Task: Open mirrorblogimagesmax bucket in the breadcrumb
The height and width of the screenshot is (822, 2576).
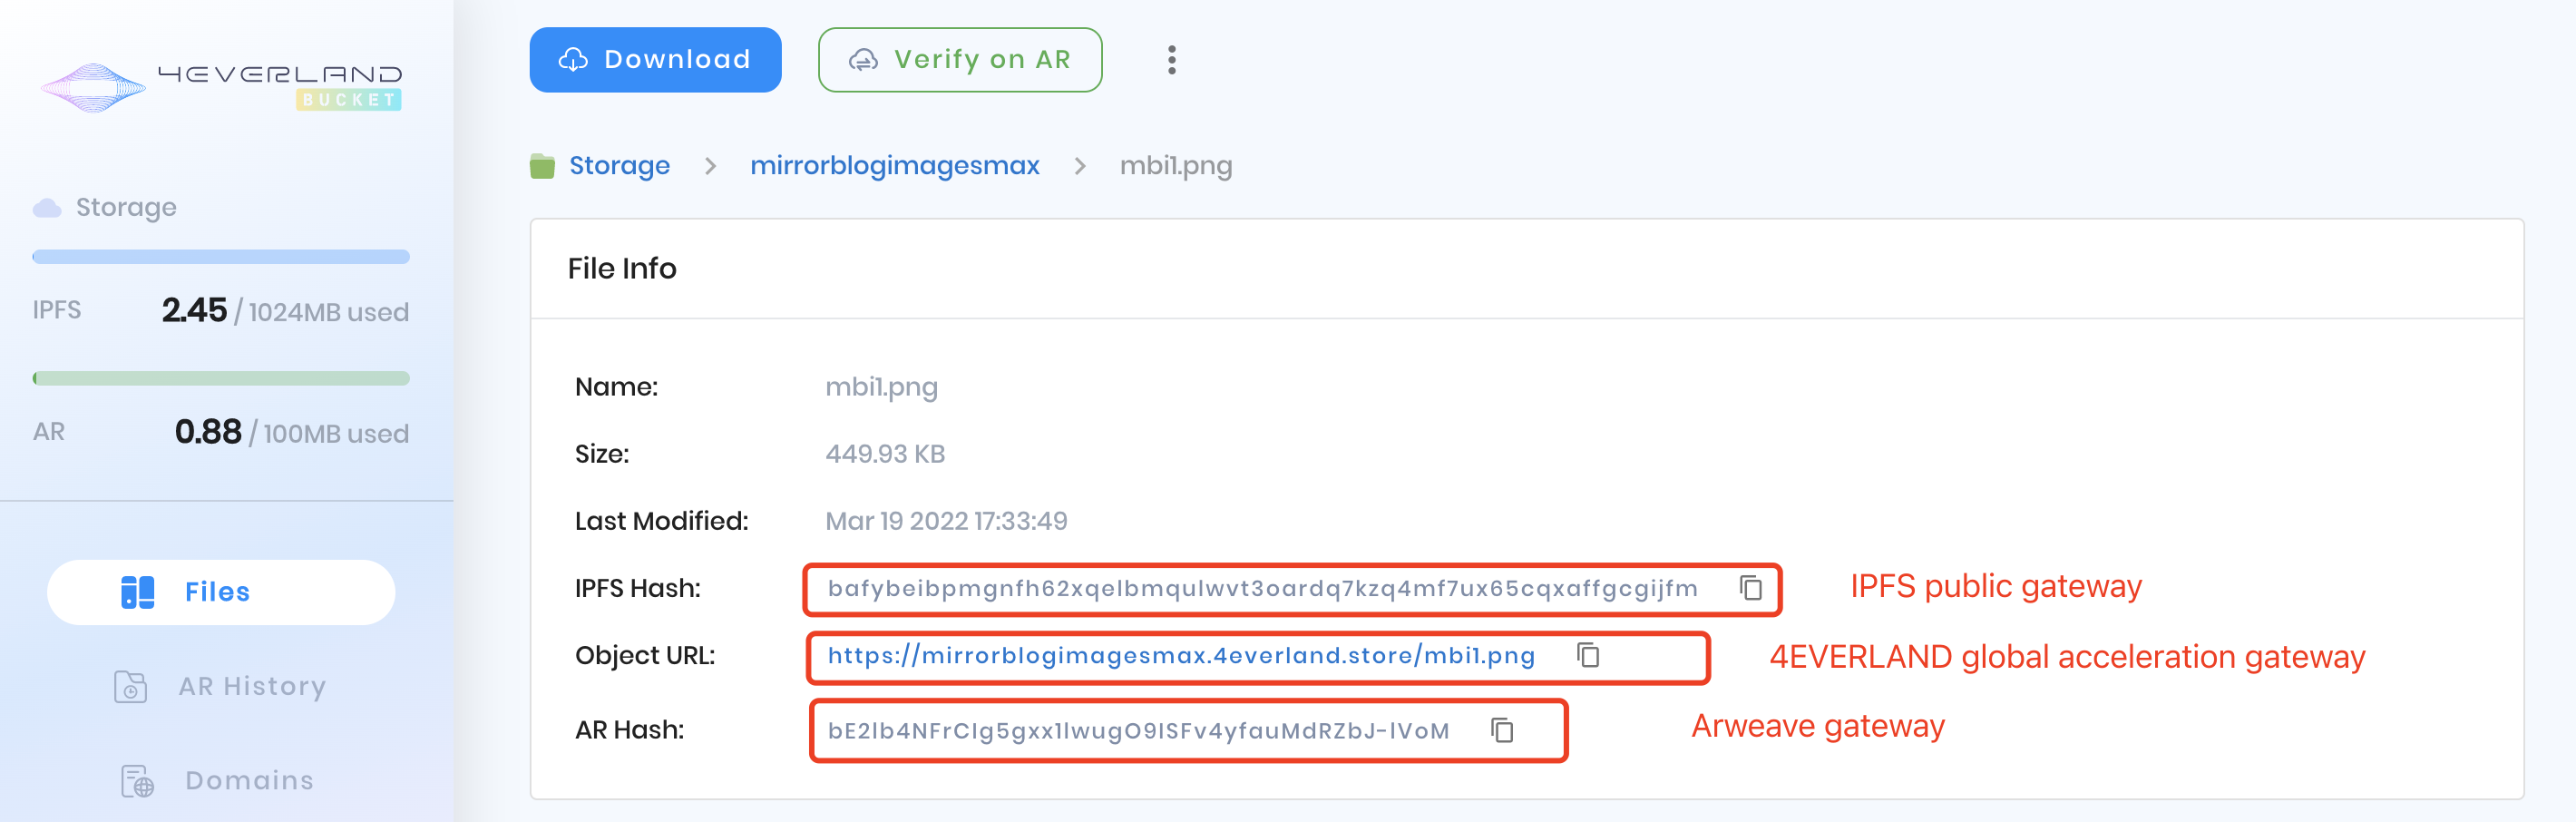Action: tap(894, 165)
